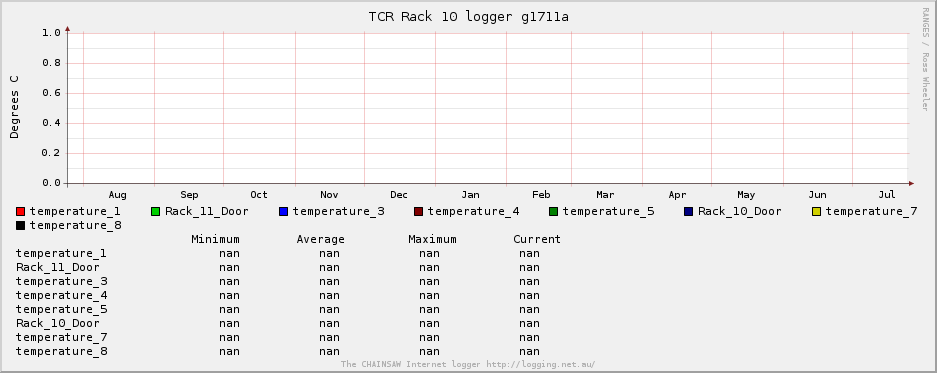Screen dimensions: 937x373
Task: Select the temperature_4 label in the legend
Action: [473, 211]
